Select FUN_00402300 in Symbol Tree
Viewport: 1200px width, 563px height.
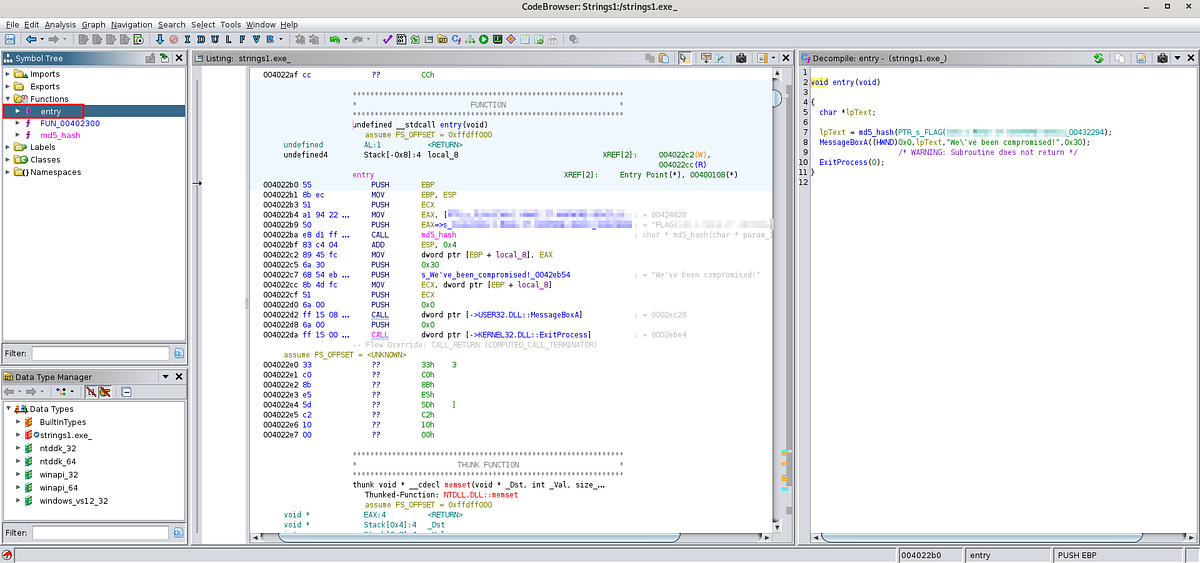tap(71, 123)
